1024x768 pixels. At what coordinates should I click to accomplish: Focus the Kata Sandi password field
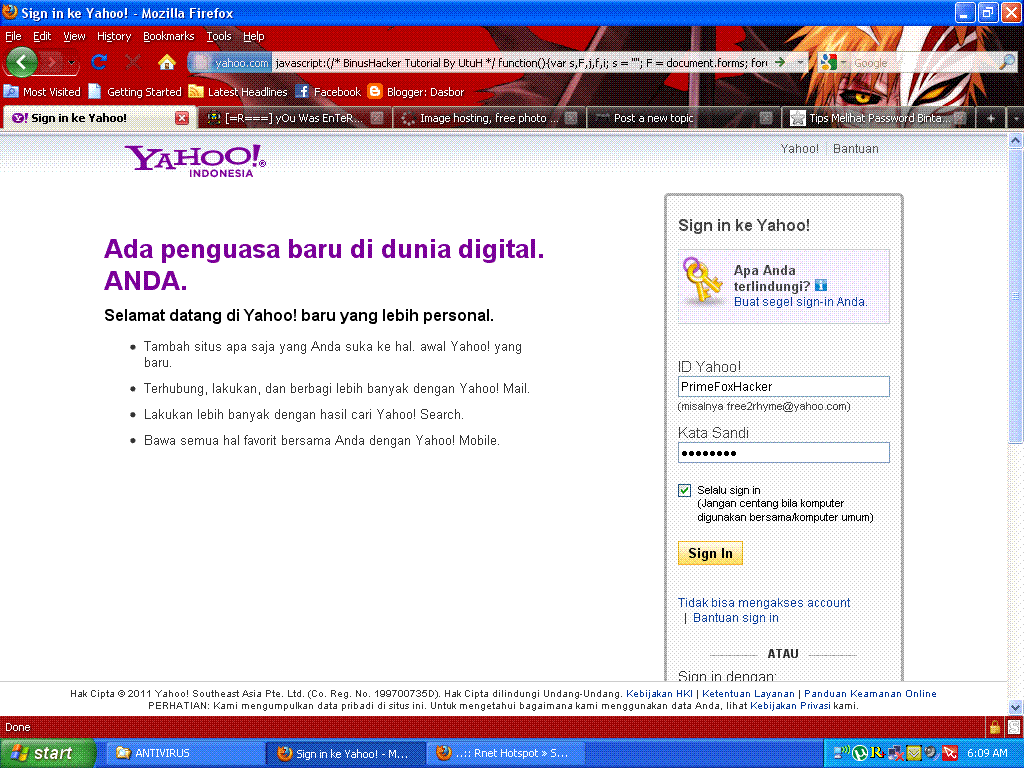[x=784, y=453]
